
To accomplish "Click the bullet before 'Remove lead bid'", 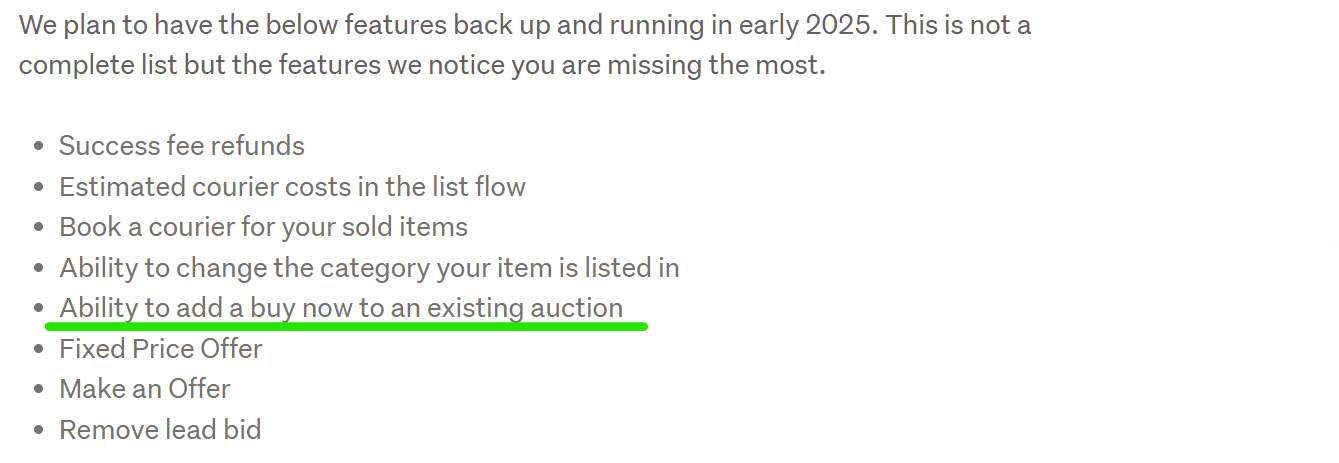I will click(x=39, y=431).
